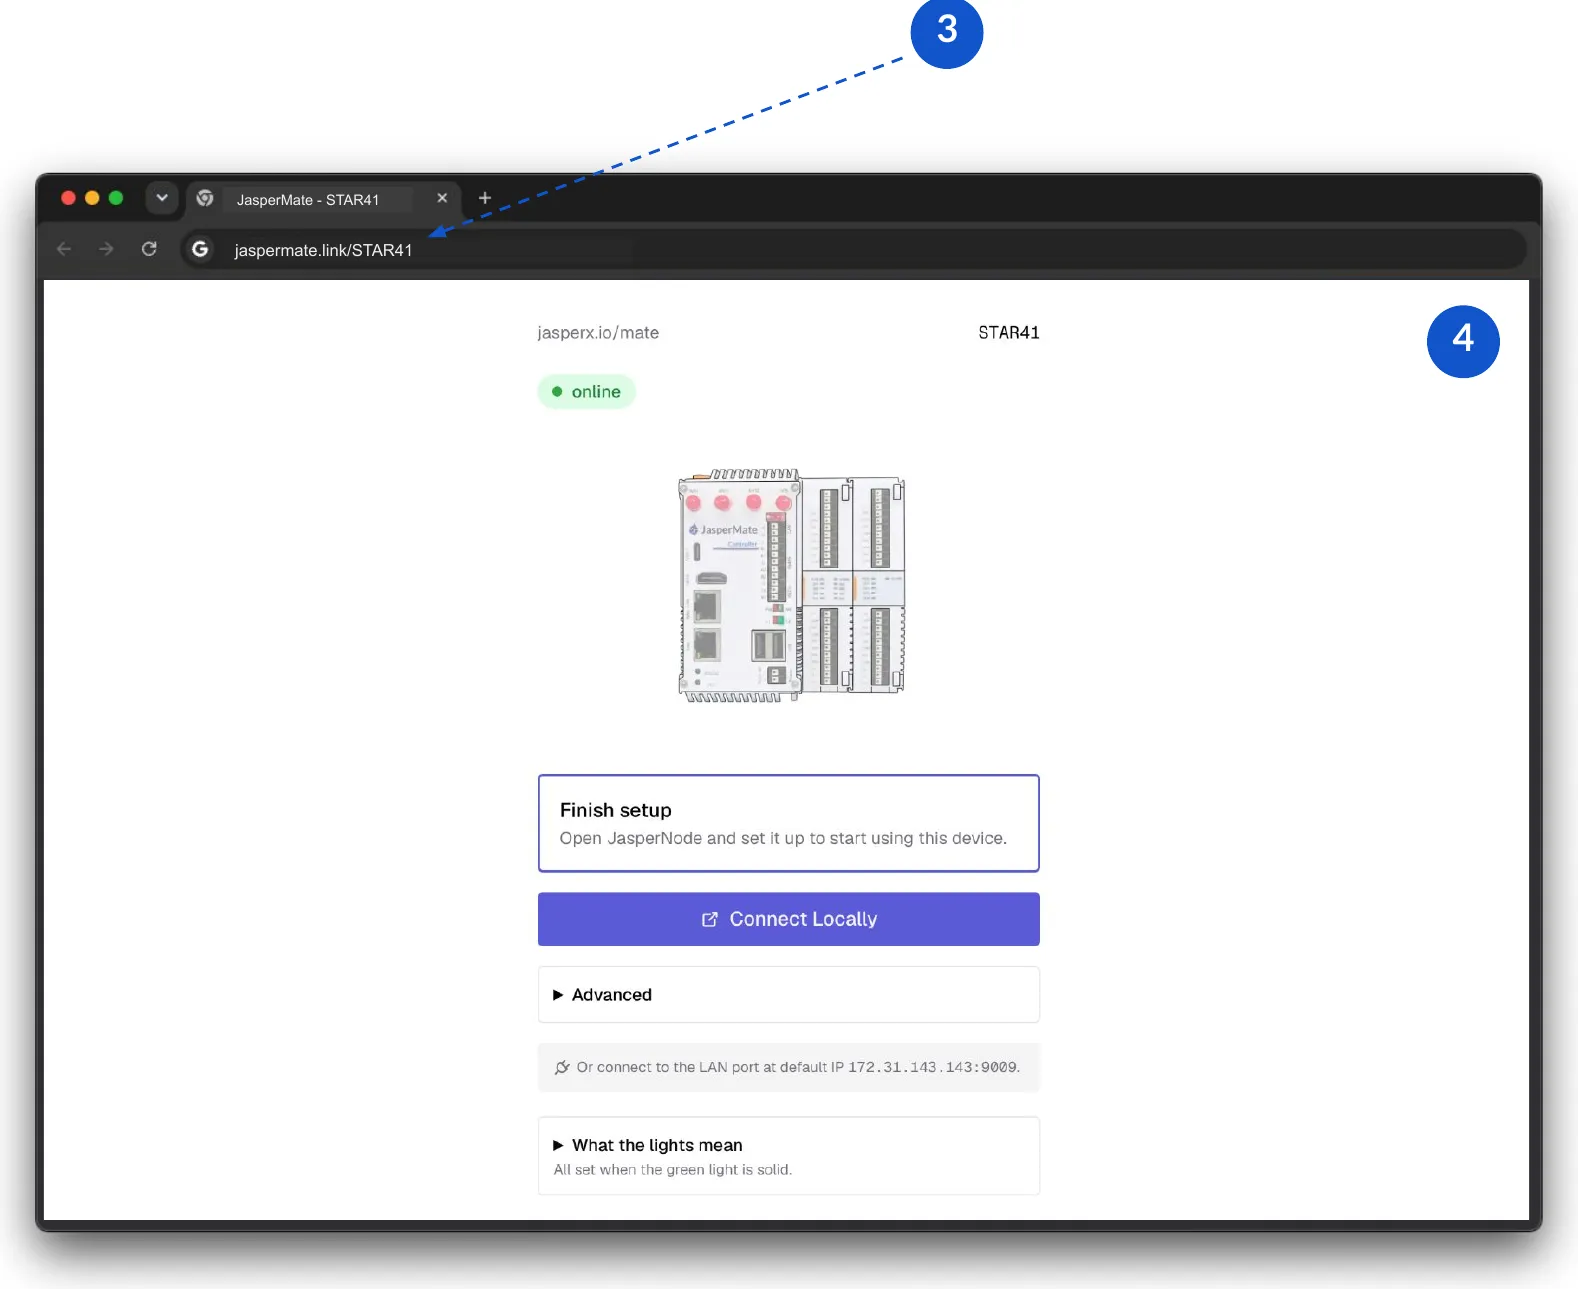Click the red close window button
This screenshot has height=1289, width=1578.
68,198
